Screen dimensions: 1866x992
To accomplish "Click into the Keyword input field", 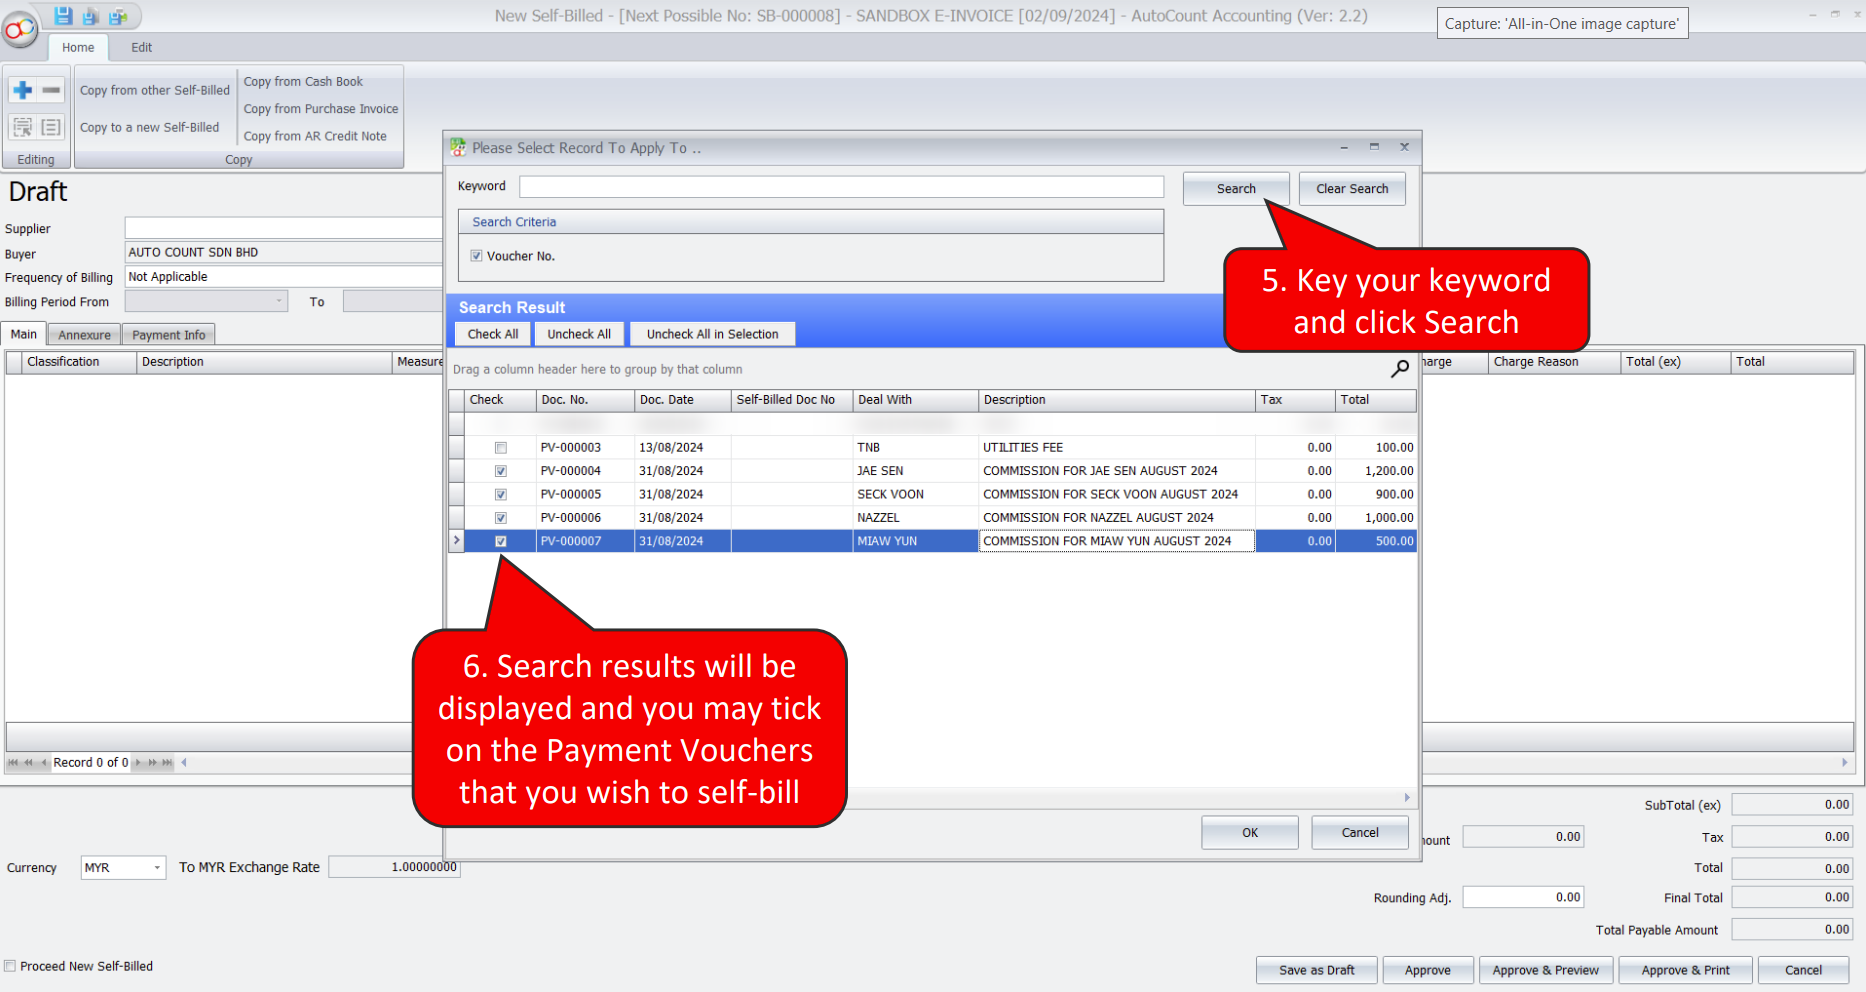I will [840, 187].
